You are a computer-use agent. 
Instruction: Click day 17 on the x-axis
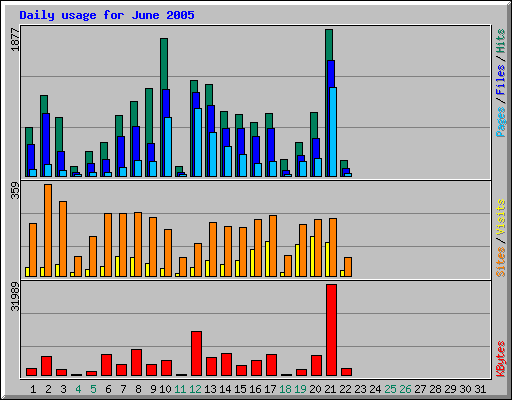pyautogui.click(x=270, y=389)
